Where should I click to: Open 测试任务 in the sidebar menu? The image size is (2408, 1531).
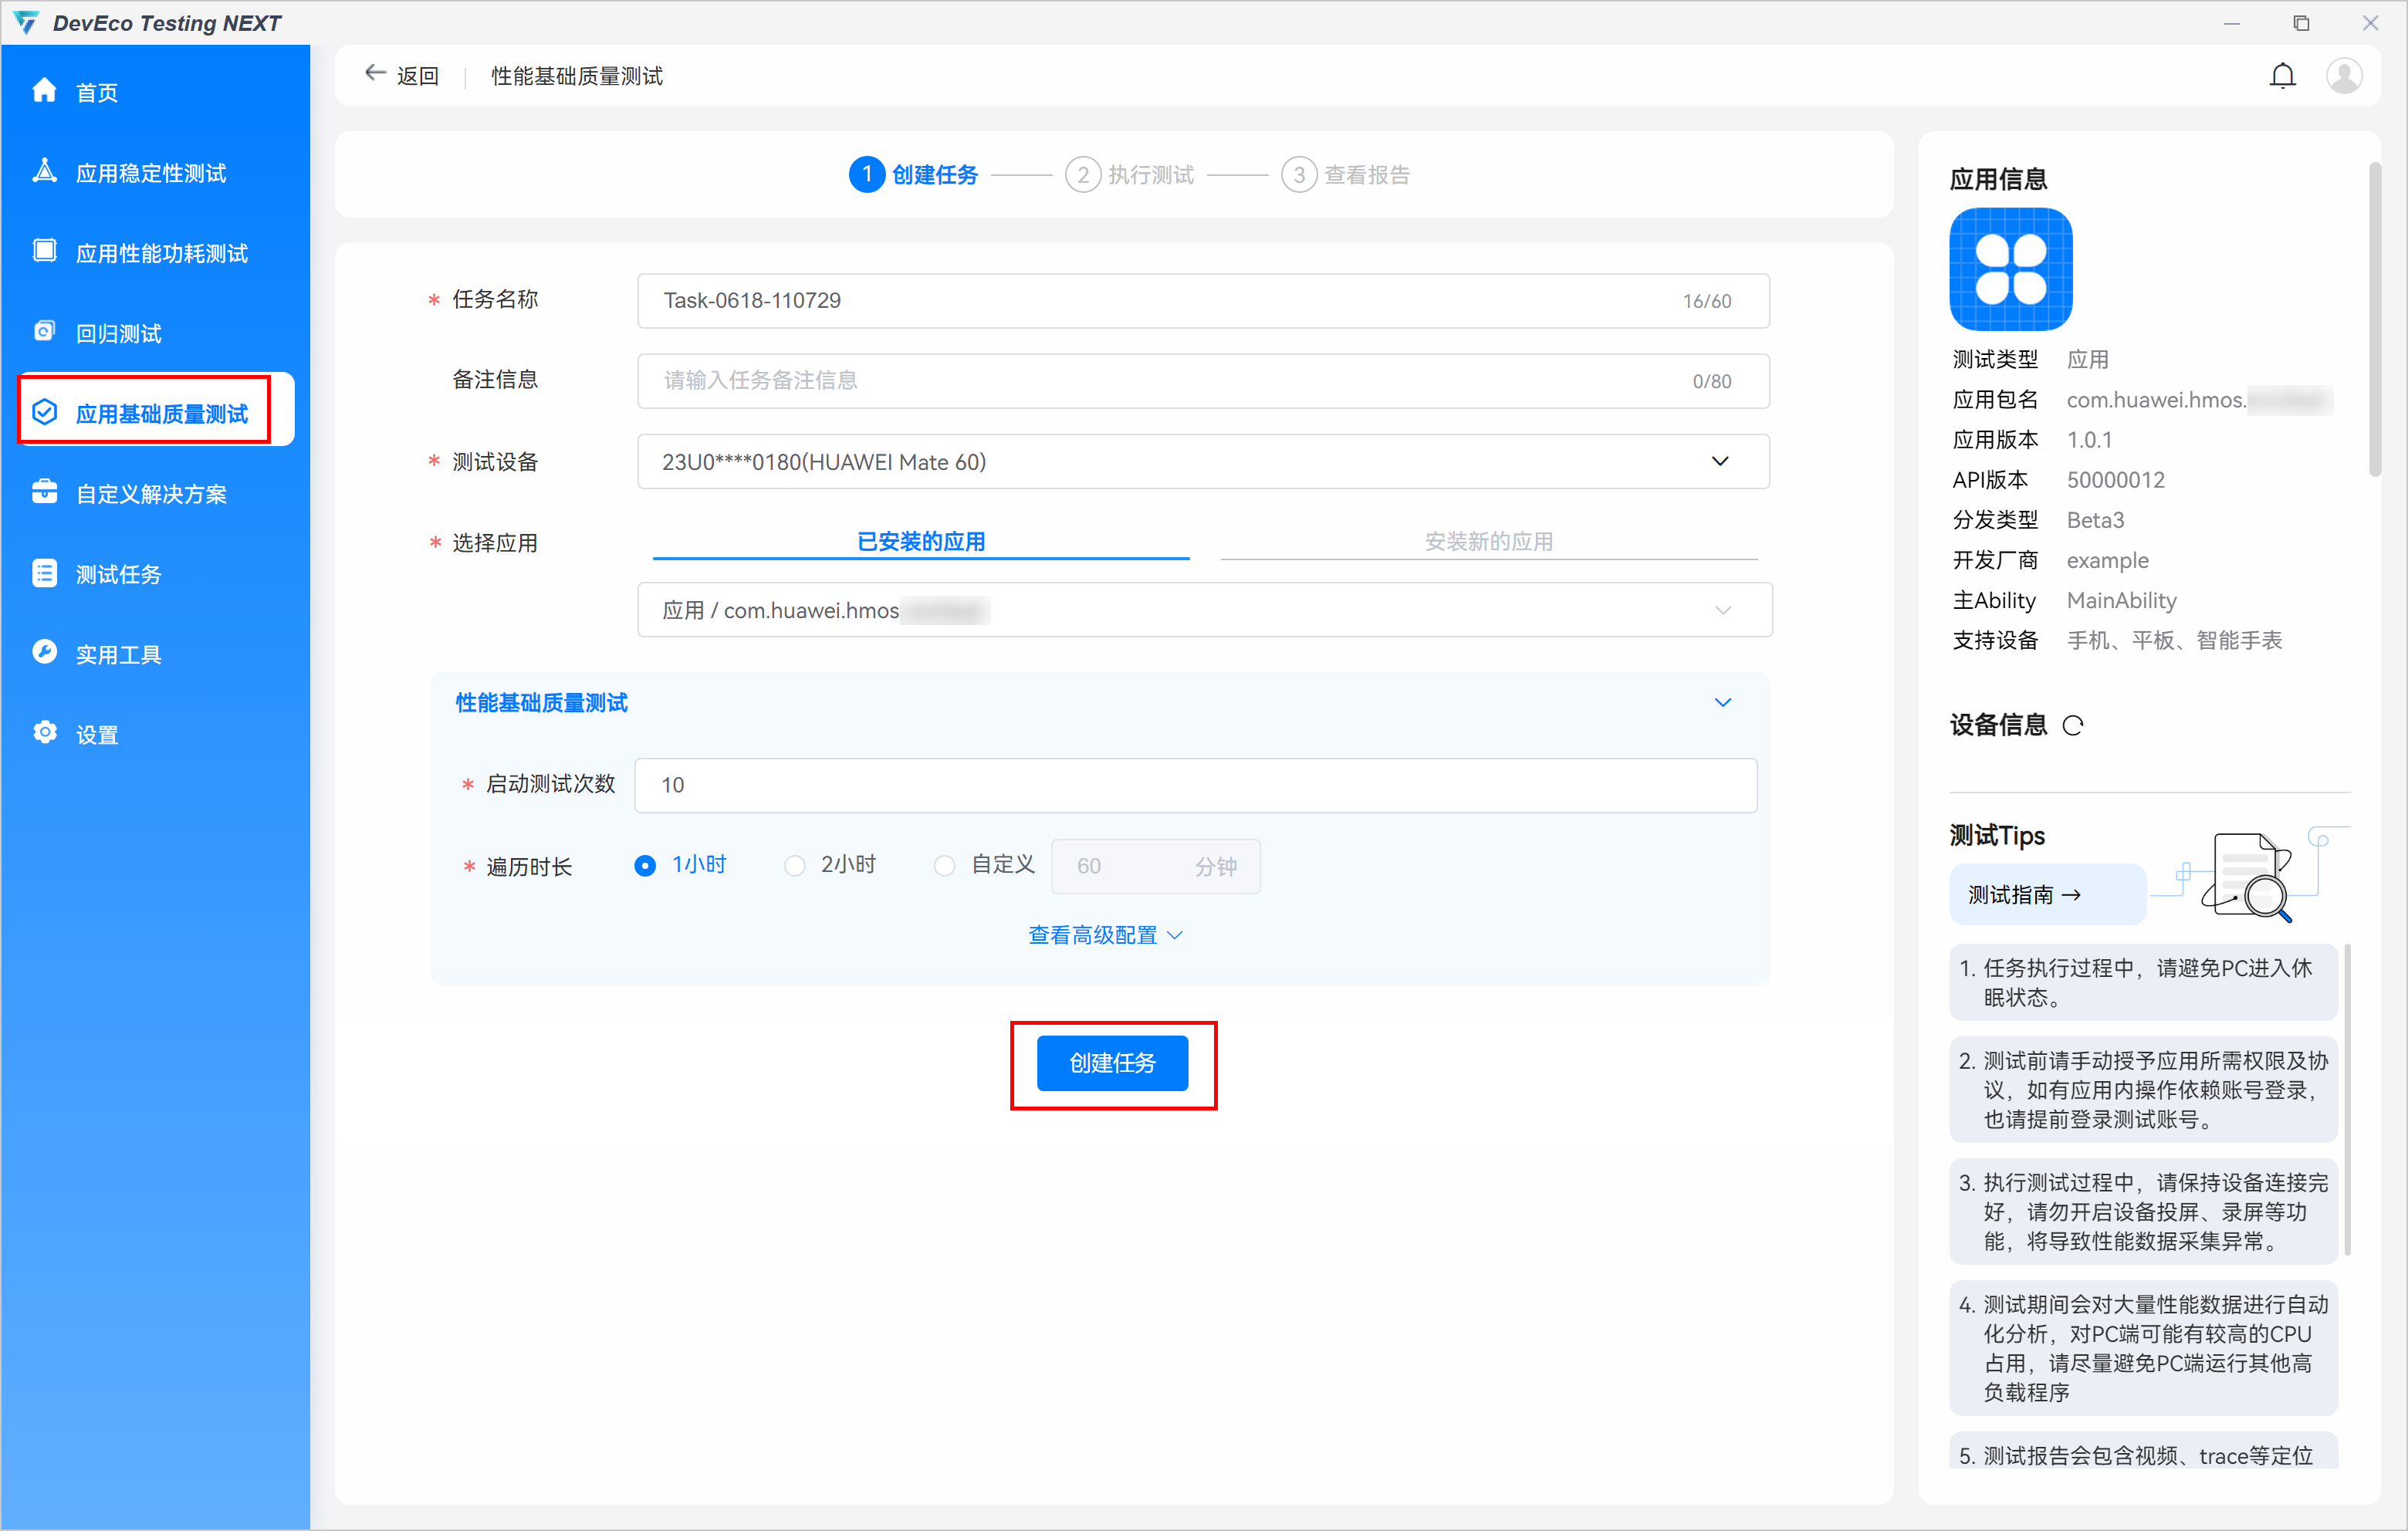(x=118, y=574)
